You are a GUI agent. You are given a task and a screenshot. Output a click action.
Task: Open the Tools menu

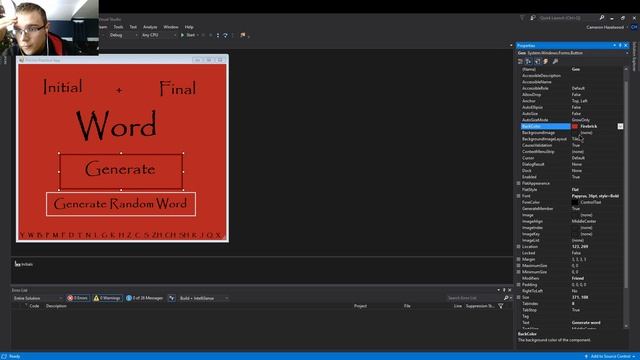click(x=118, y=27)
